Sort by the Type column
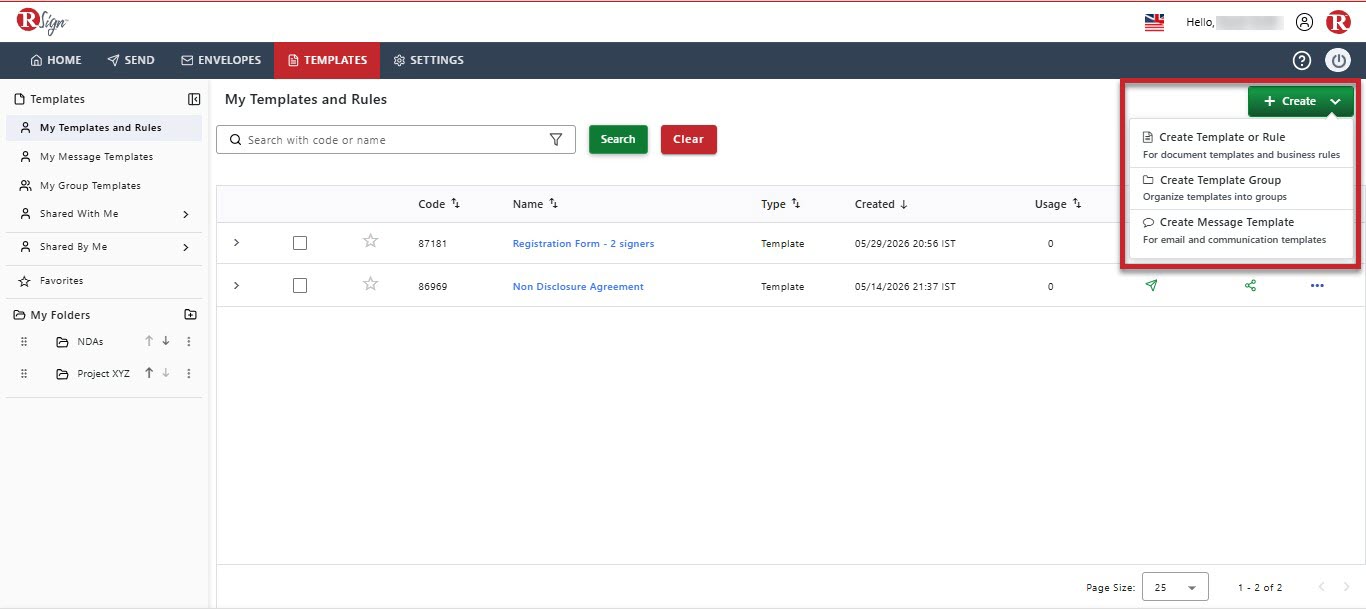 pyautogui.click(x=796, y=204)
